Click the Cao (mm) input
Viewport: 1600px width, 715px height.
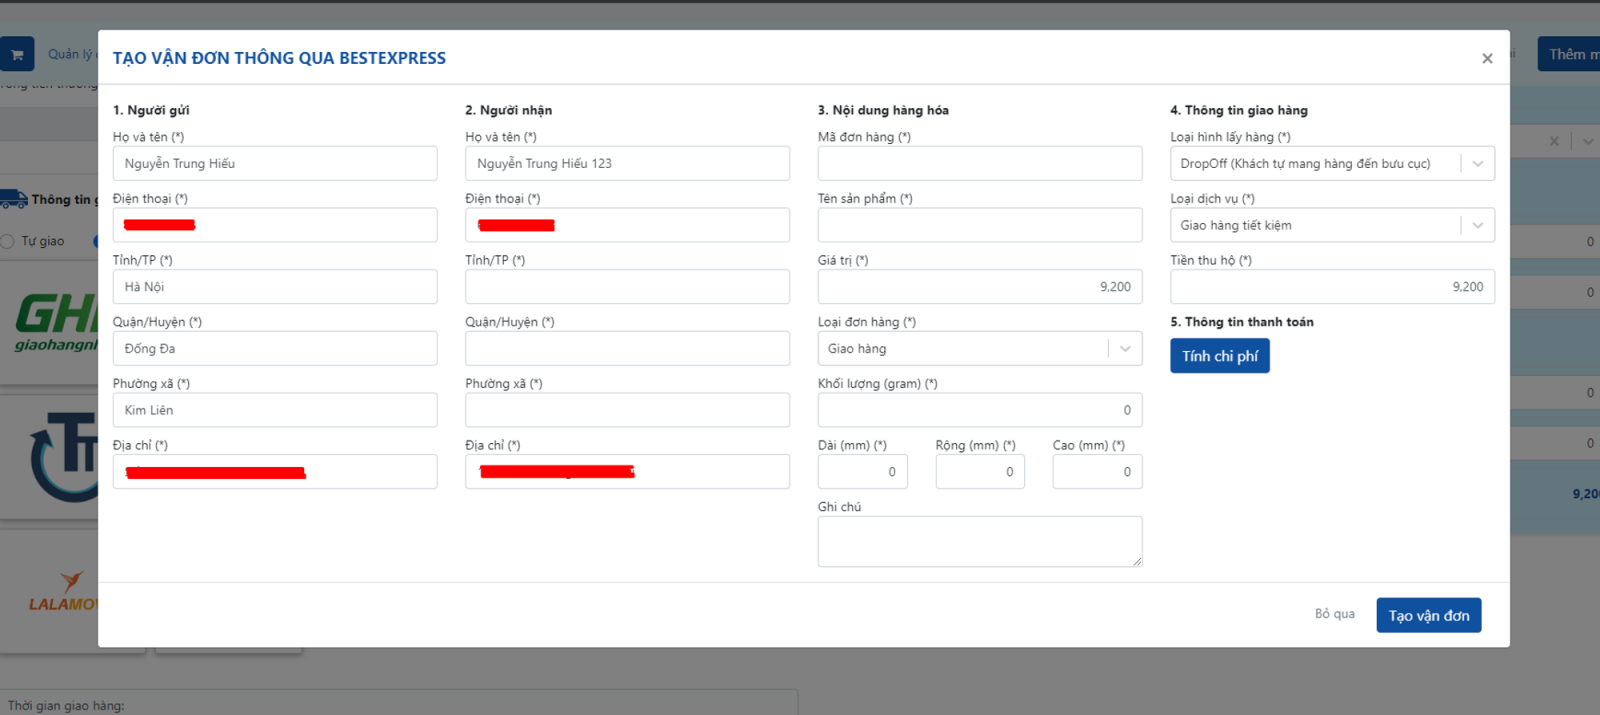[1096, 472]
